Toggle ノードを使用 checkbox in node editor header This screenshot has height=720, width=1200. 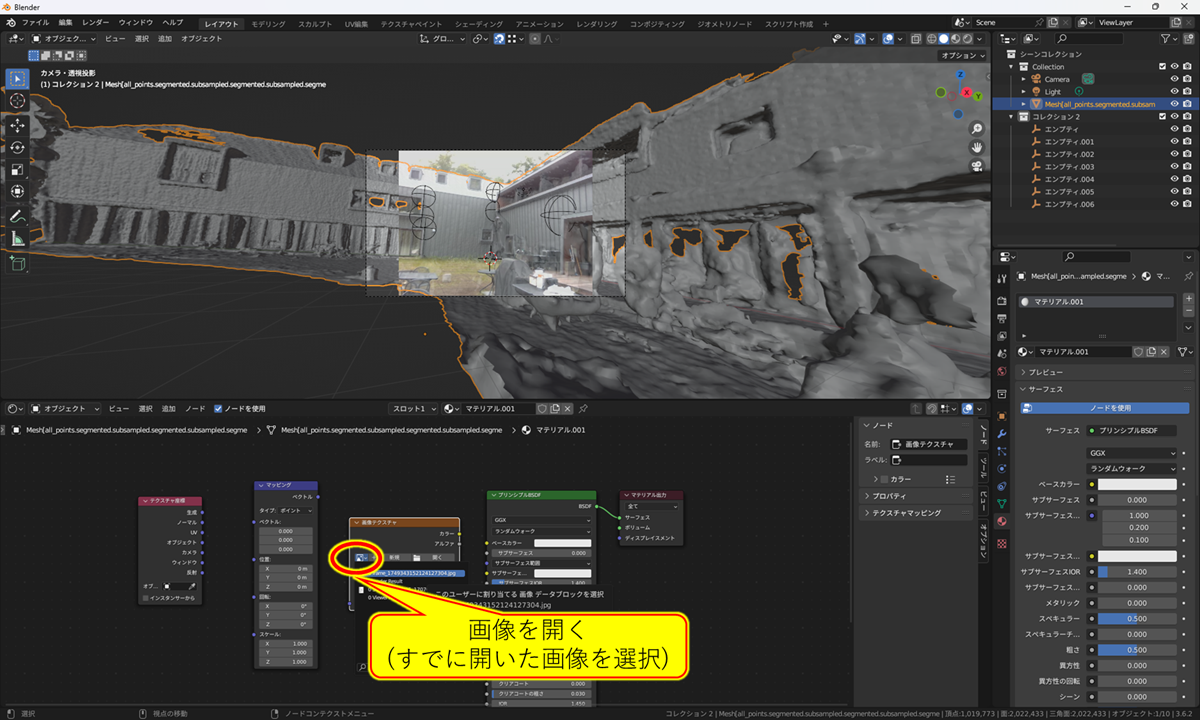coord(219,409)
